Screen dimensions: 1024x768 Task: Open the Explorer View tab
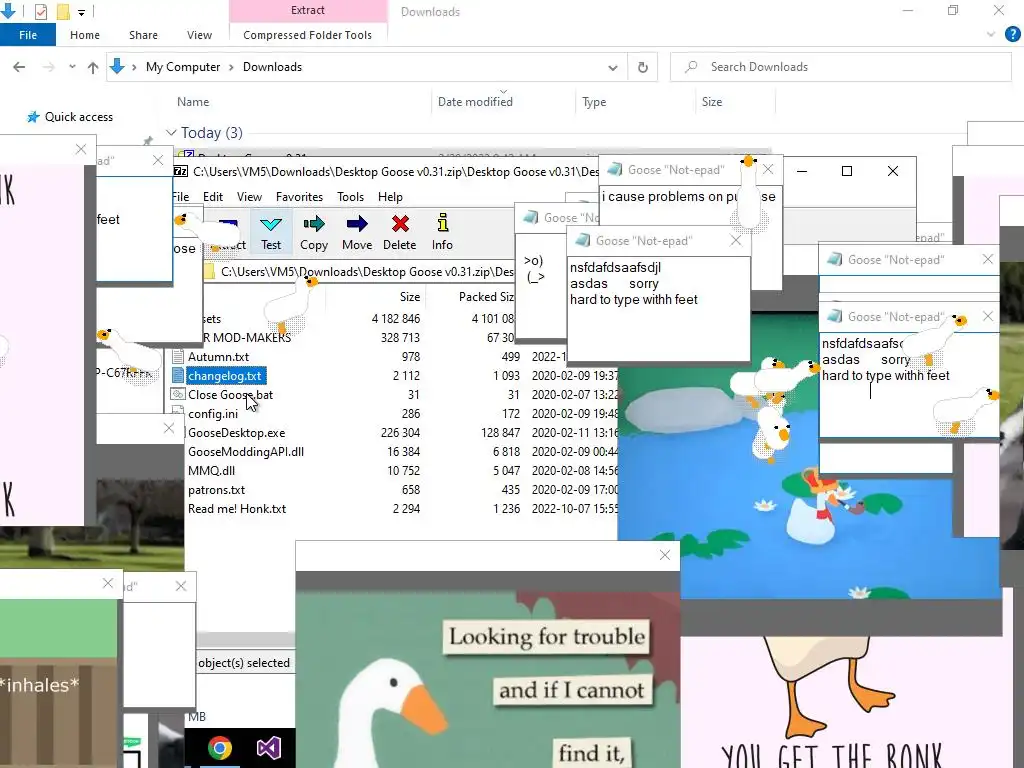point(199,35)
